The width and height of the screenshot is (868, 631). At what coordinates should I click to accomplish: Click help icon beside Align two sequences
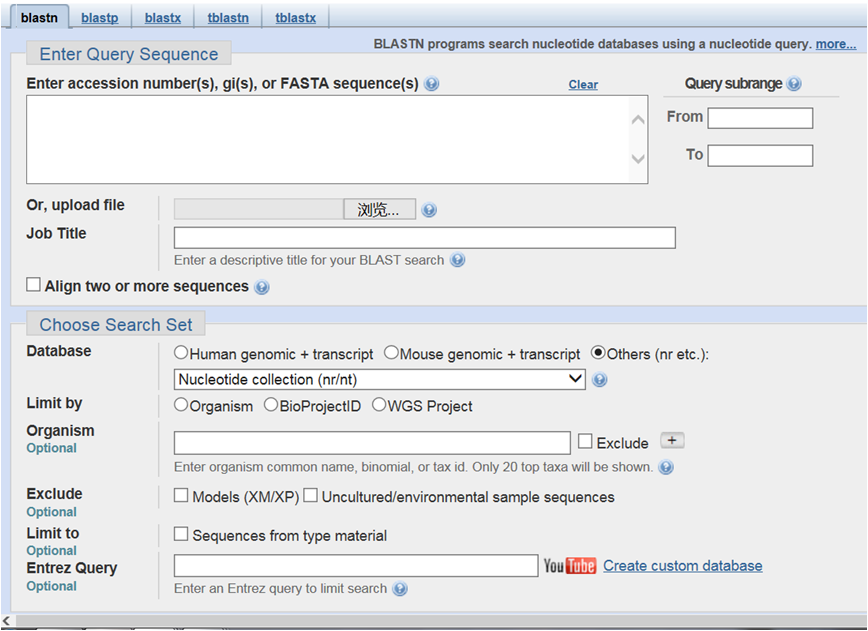coord(262,287)
